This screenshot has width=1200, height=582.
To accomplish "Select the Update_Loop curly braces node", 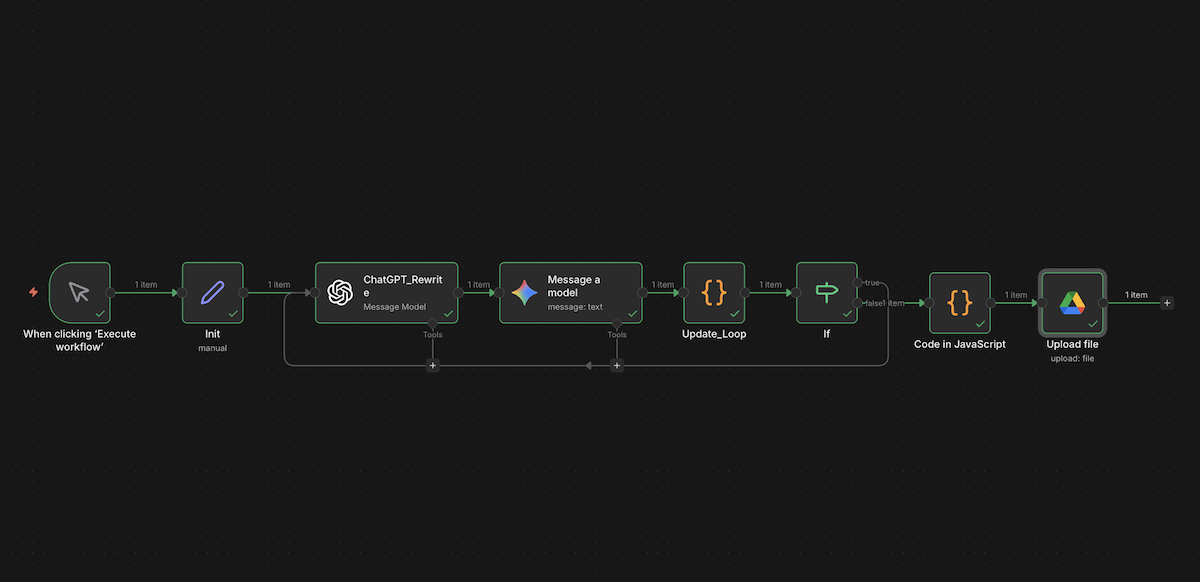I will tap(714, 292).
